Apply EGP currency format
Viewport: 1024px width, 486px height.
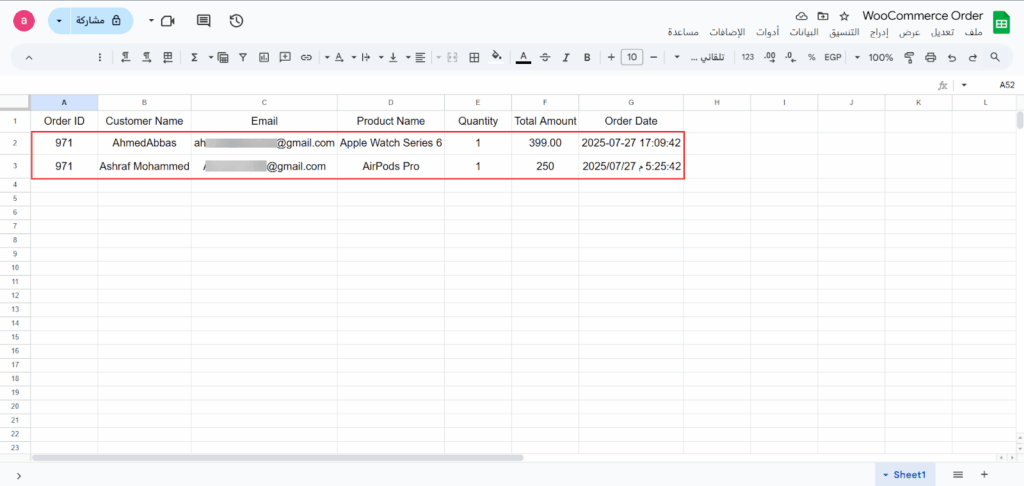833,57
